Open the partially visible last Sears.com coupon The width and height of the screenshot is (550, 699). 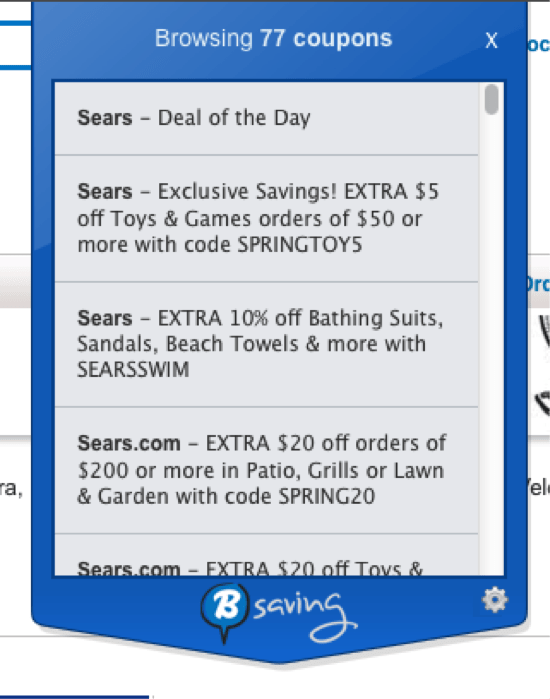(x=267, y=555)
